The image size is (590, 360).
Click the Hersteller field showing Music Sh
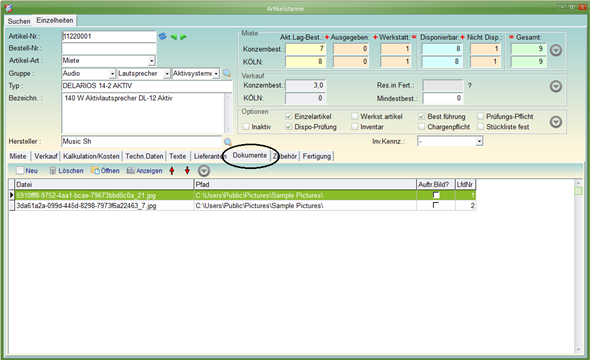coord(141,141)
